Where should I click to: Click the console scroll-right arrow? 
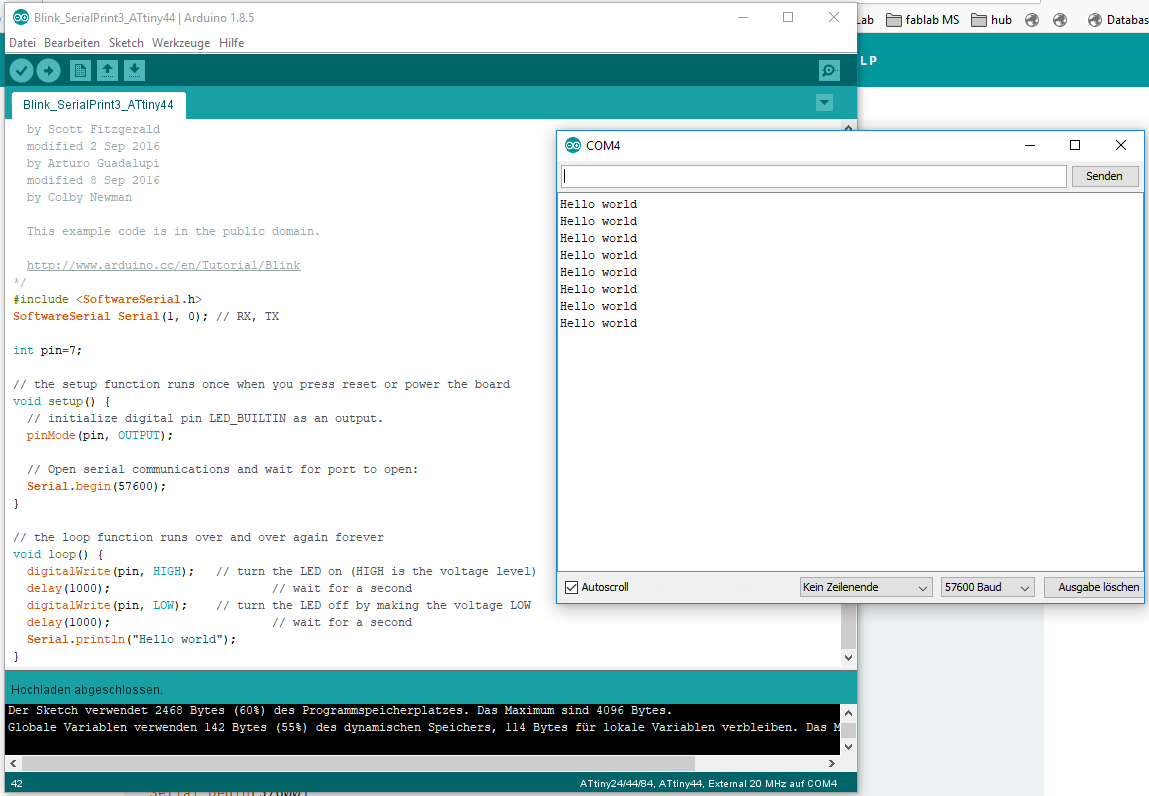pyautogui.click(x=832, y=763)
